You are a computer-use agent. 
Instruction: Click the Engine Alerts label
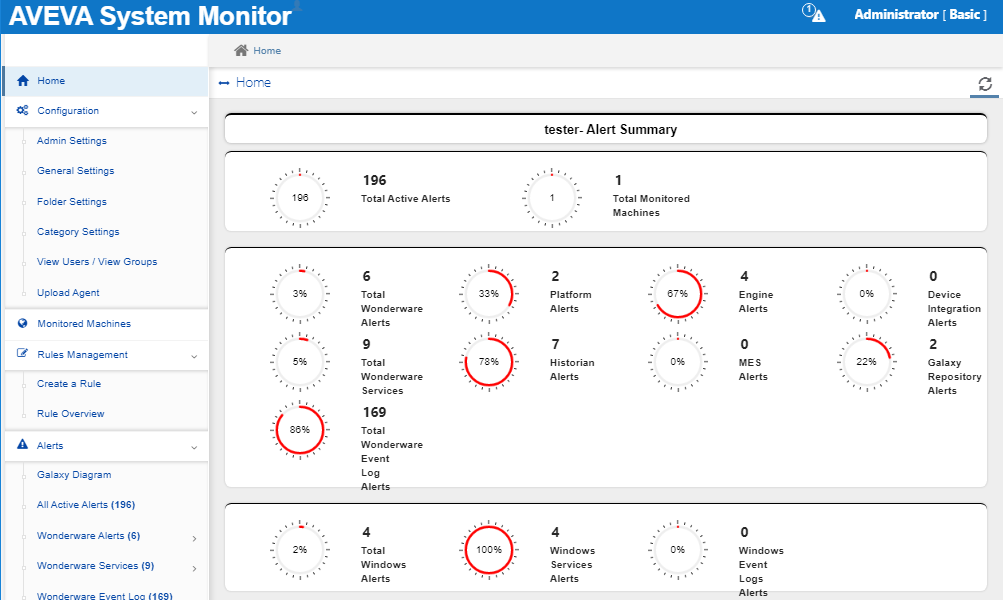pos(755,301)
